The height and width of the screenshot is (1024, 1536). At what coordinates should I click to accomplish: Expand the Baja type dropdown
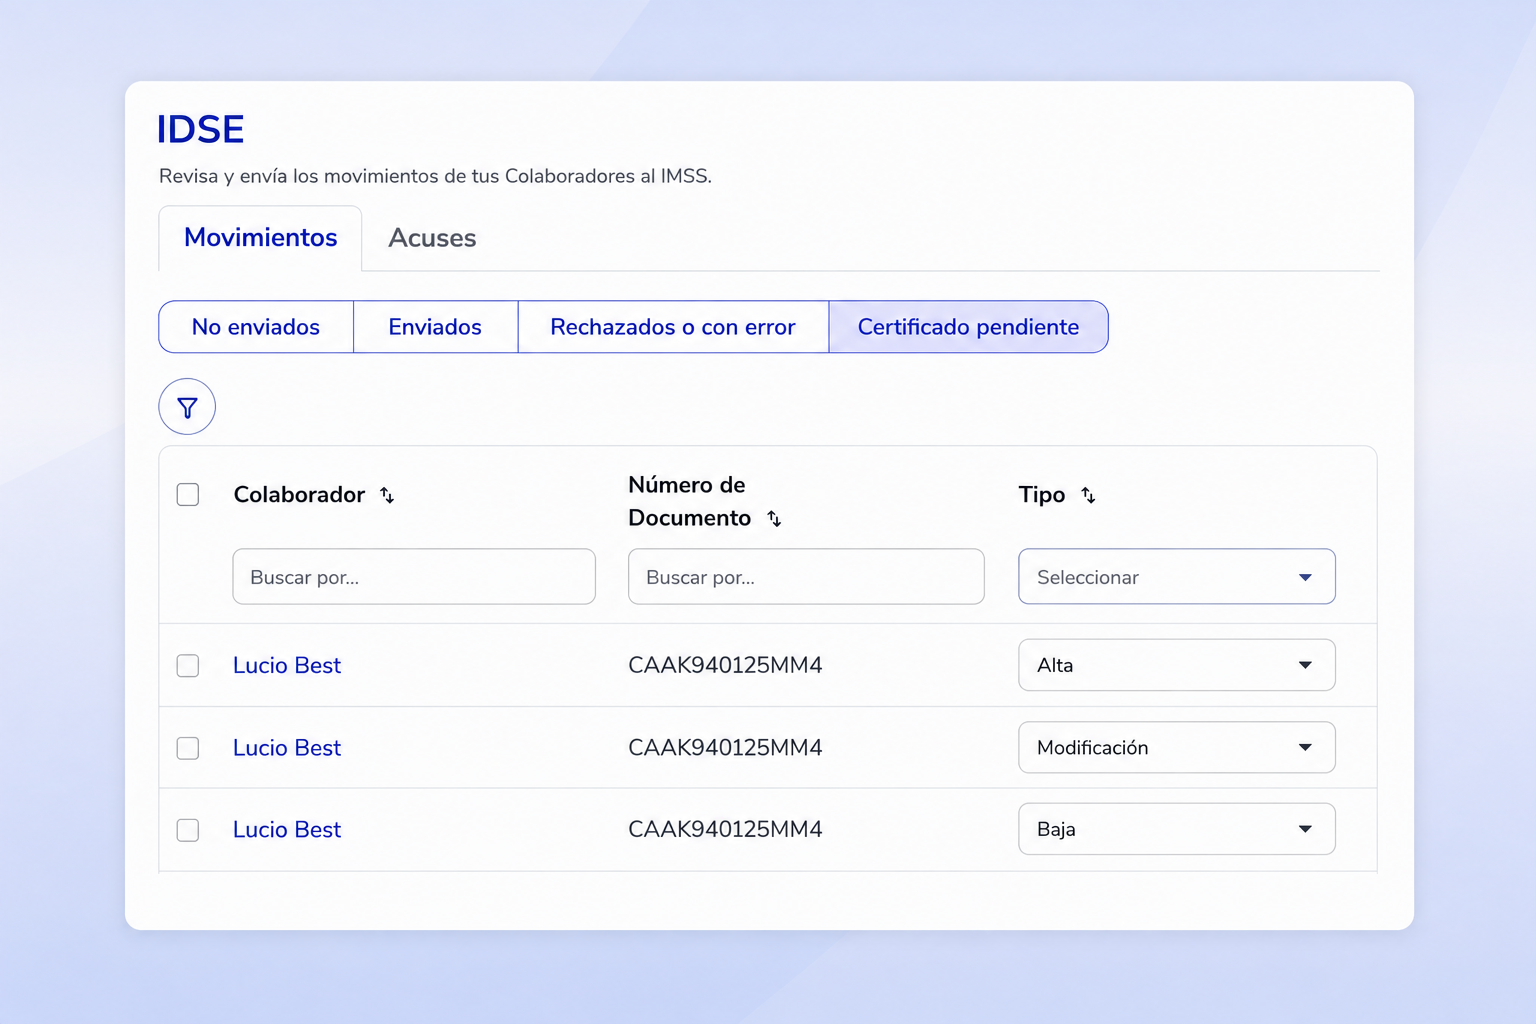[1177, 829]
